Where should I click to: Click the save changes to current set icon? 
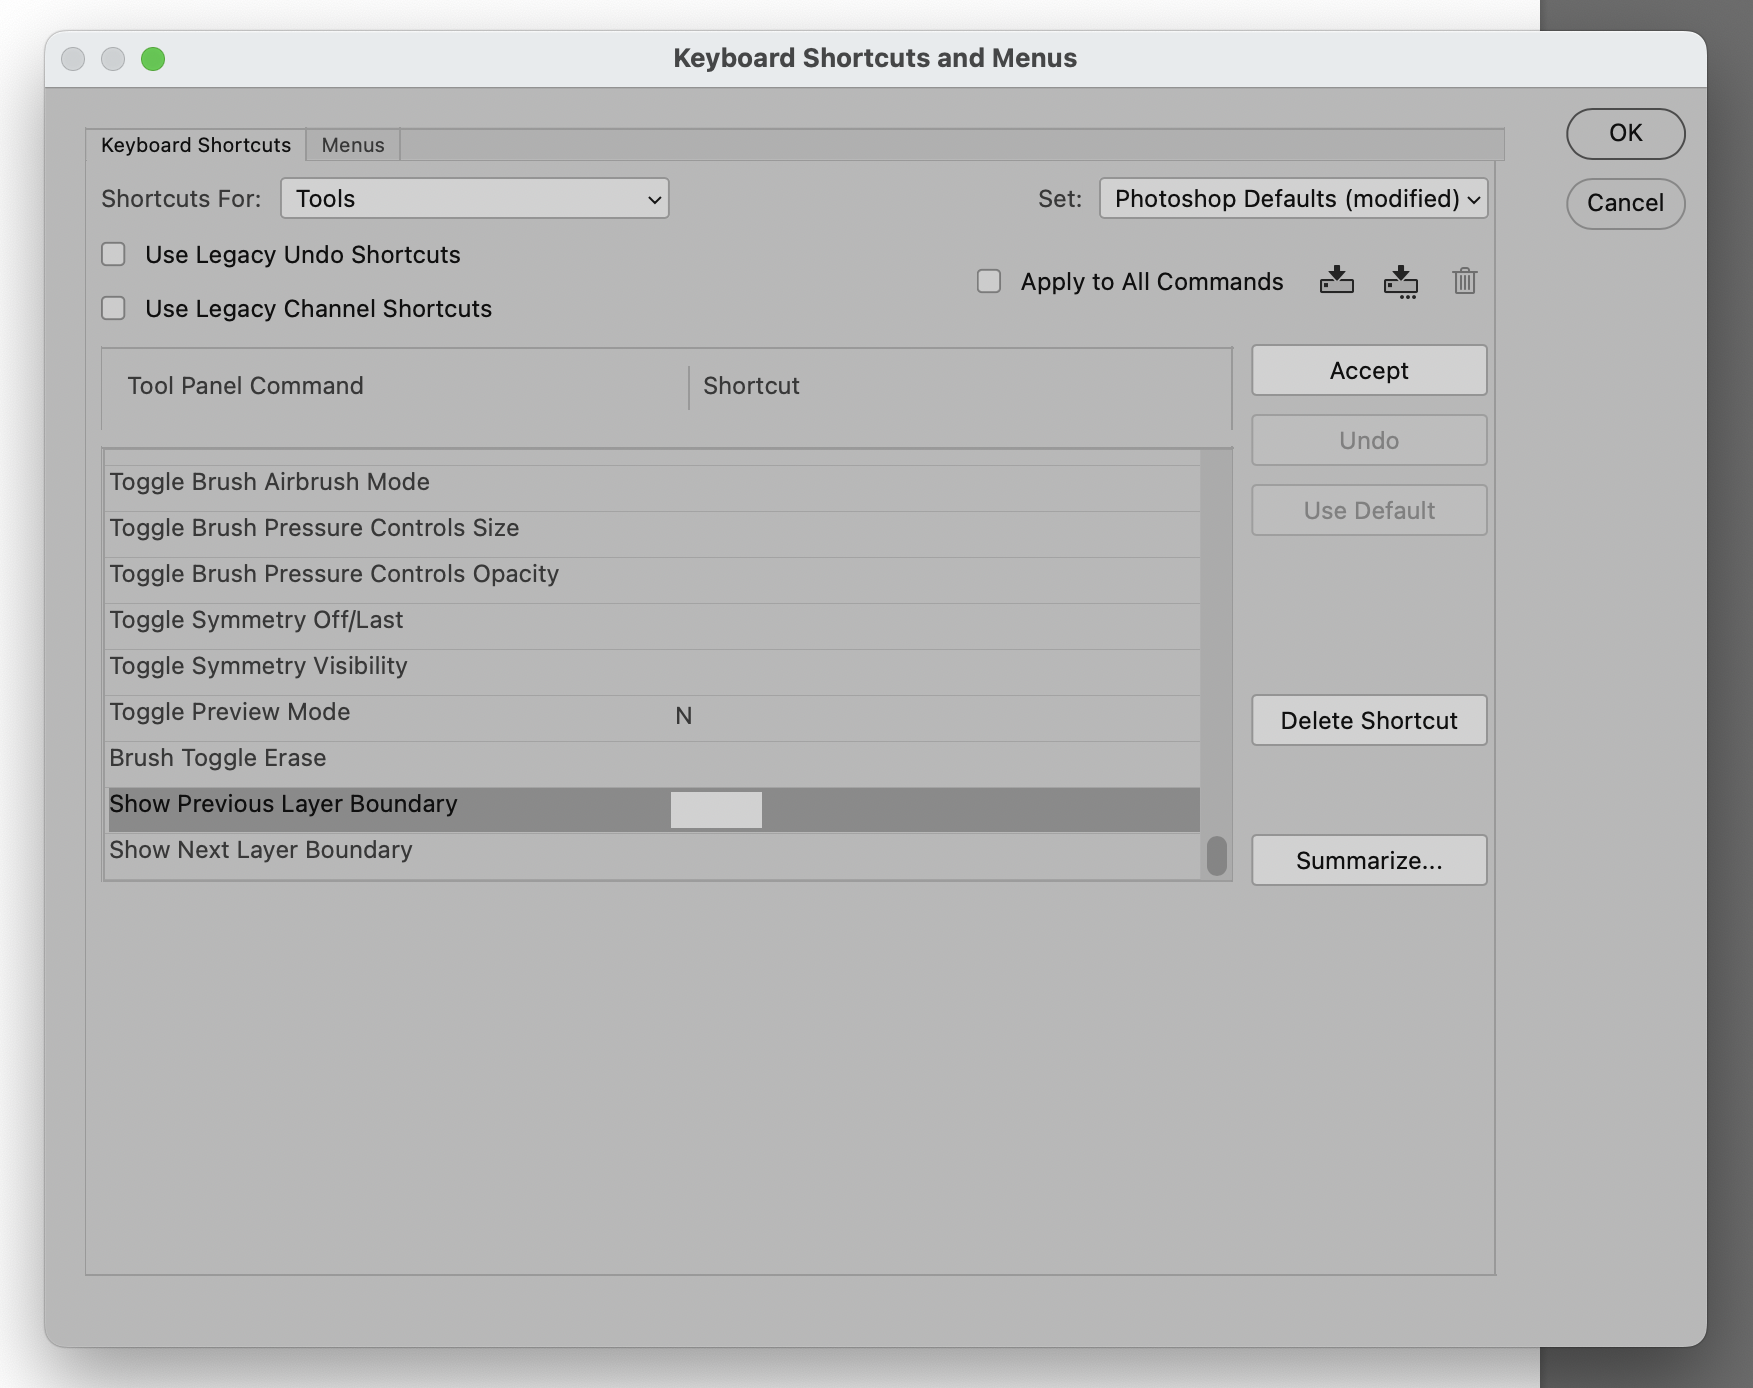(x=1336, y=281)
